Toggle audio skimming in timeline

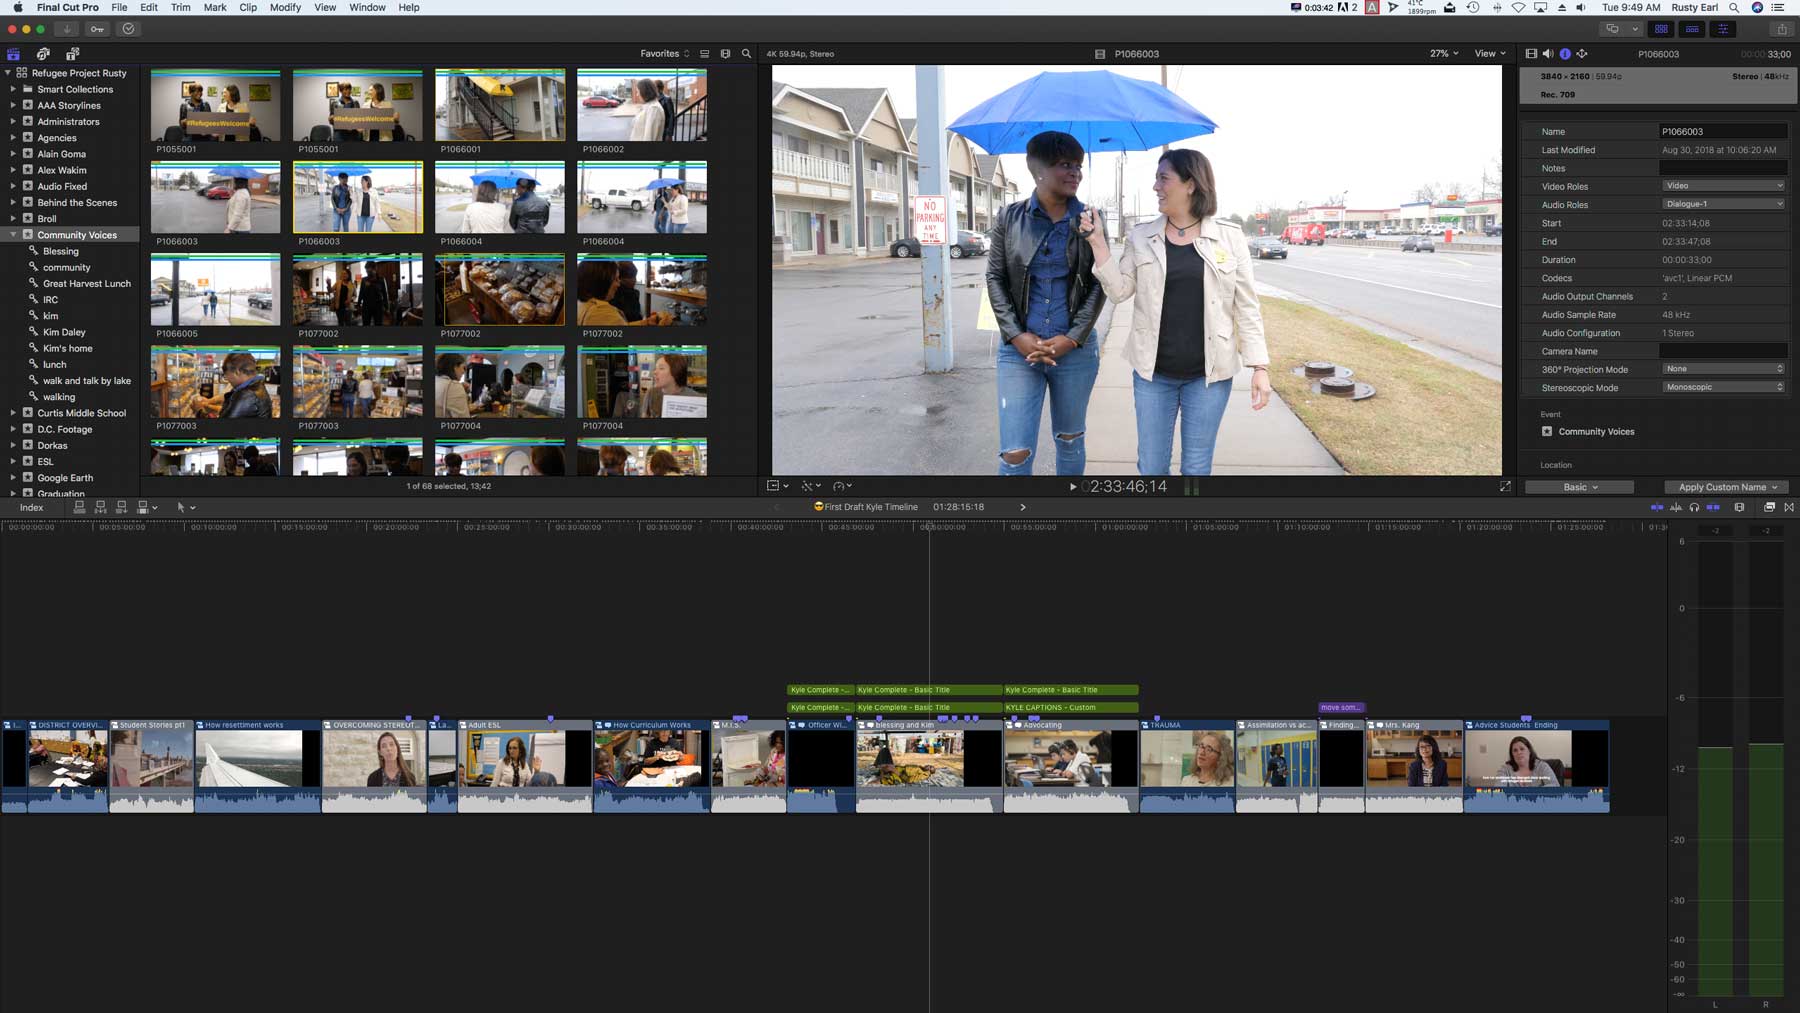[x=1676, y=508]
